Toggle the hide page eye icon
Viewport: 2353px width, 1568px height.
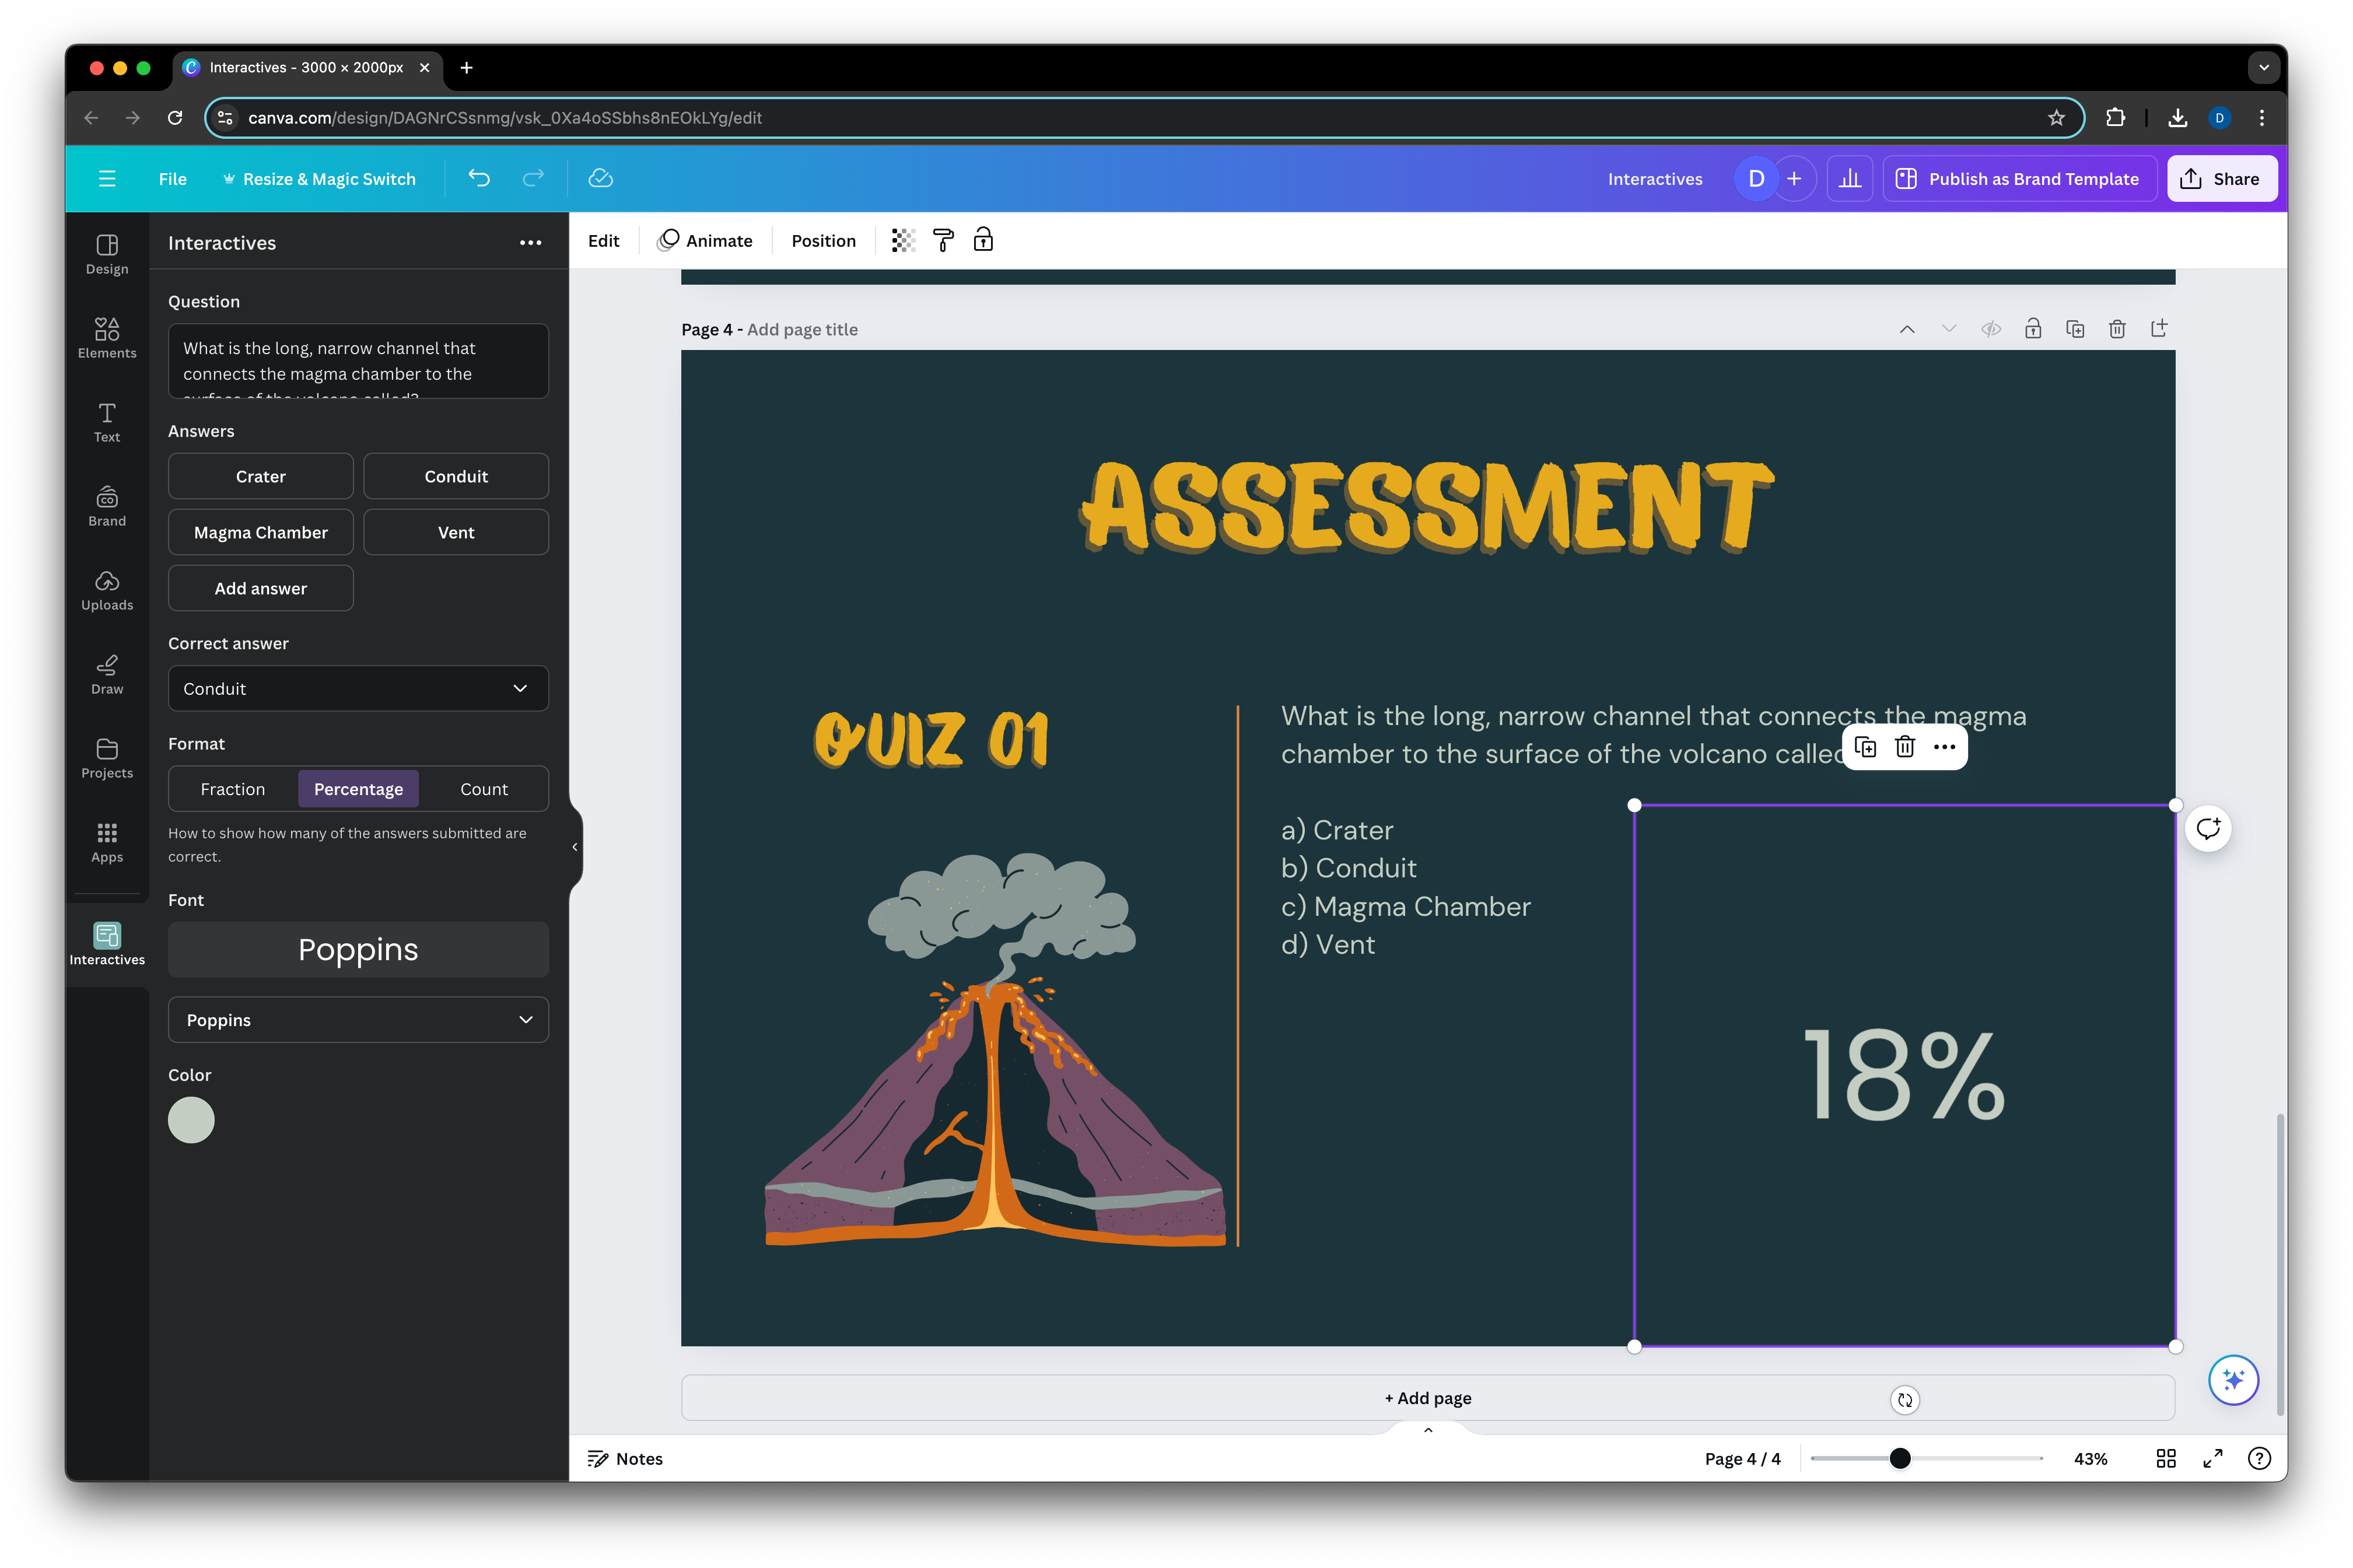click(1990, 329)
